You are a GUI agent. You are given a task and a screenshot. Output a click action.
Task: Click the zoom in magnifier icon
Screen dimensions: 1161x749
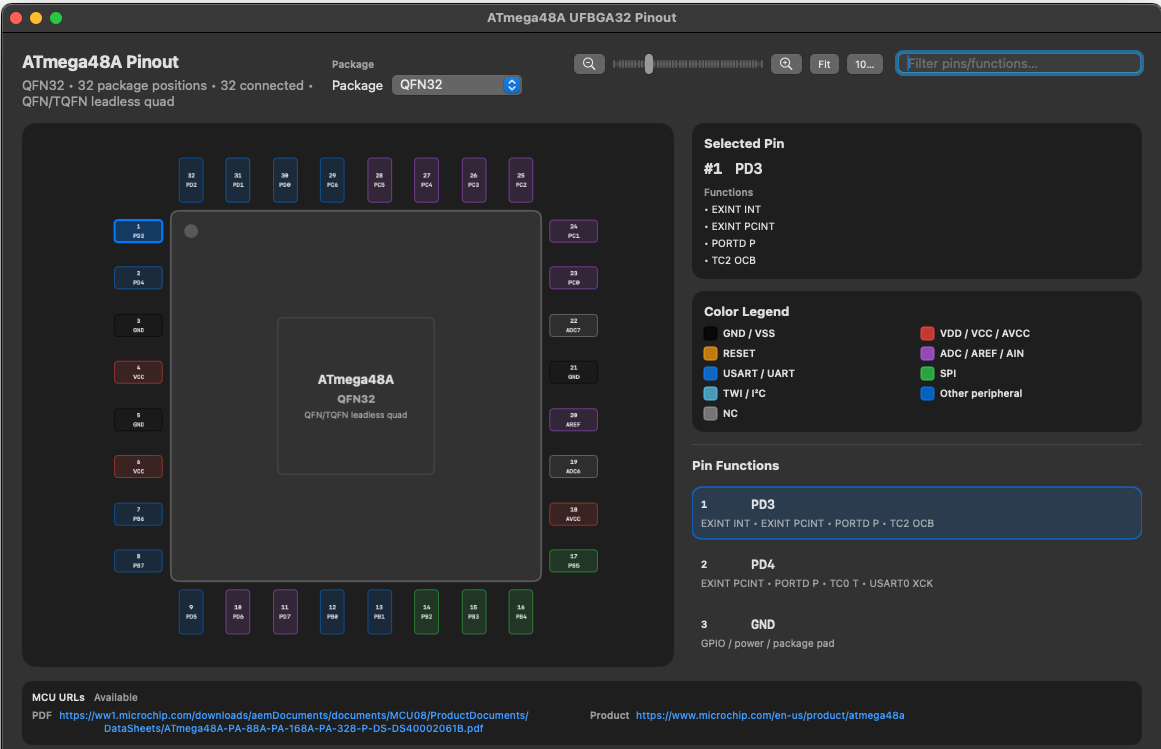[786, 64]
